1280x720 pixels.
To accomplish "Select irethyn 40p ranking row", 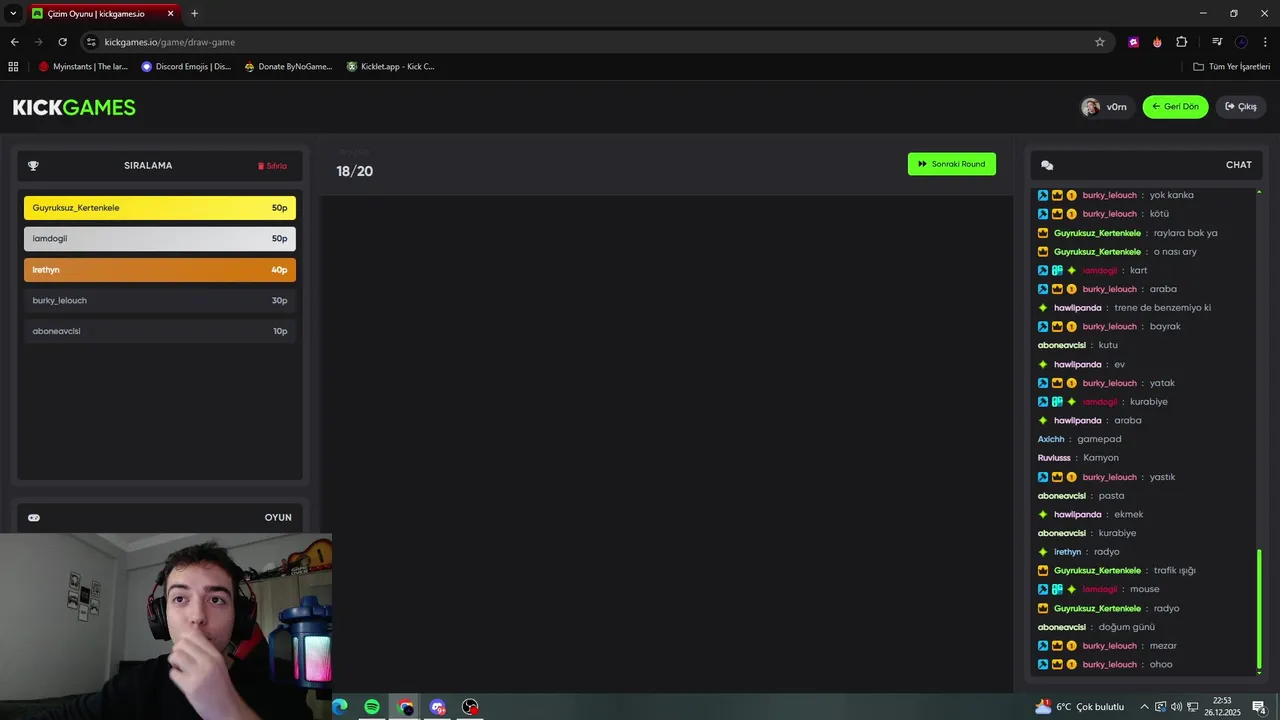I will tap(160, 270).
